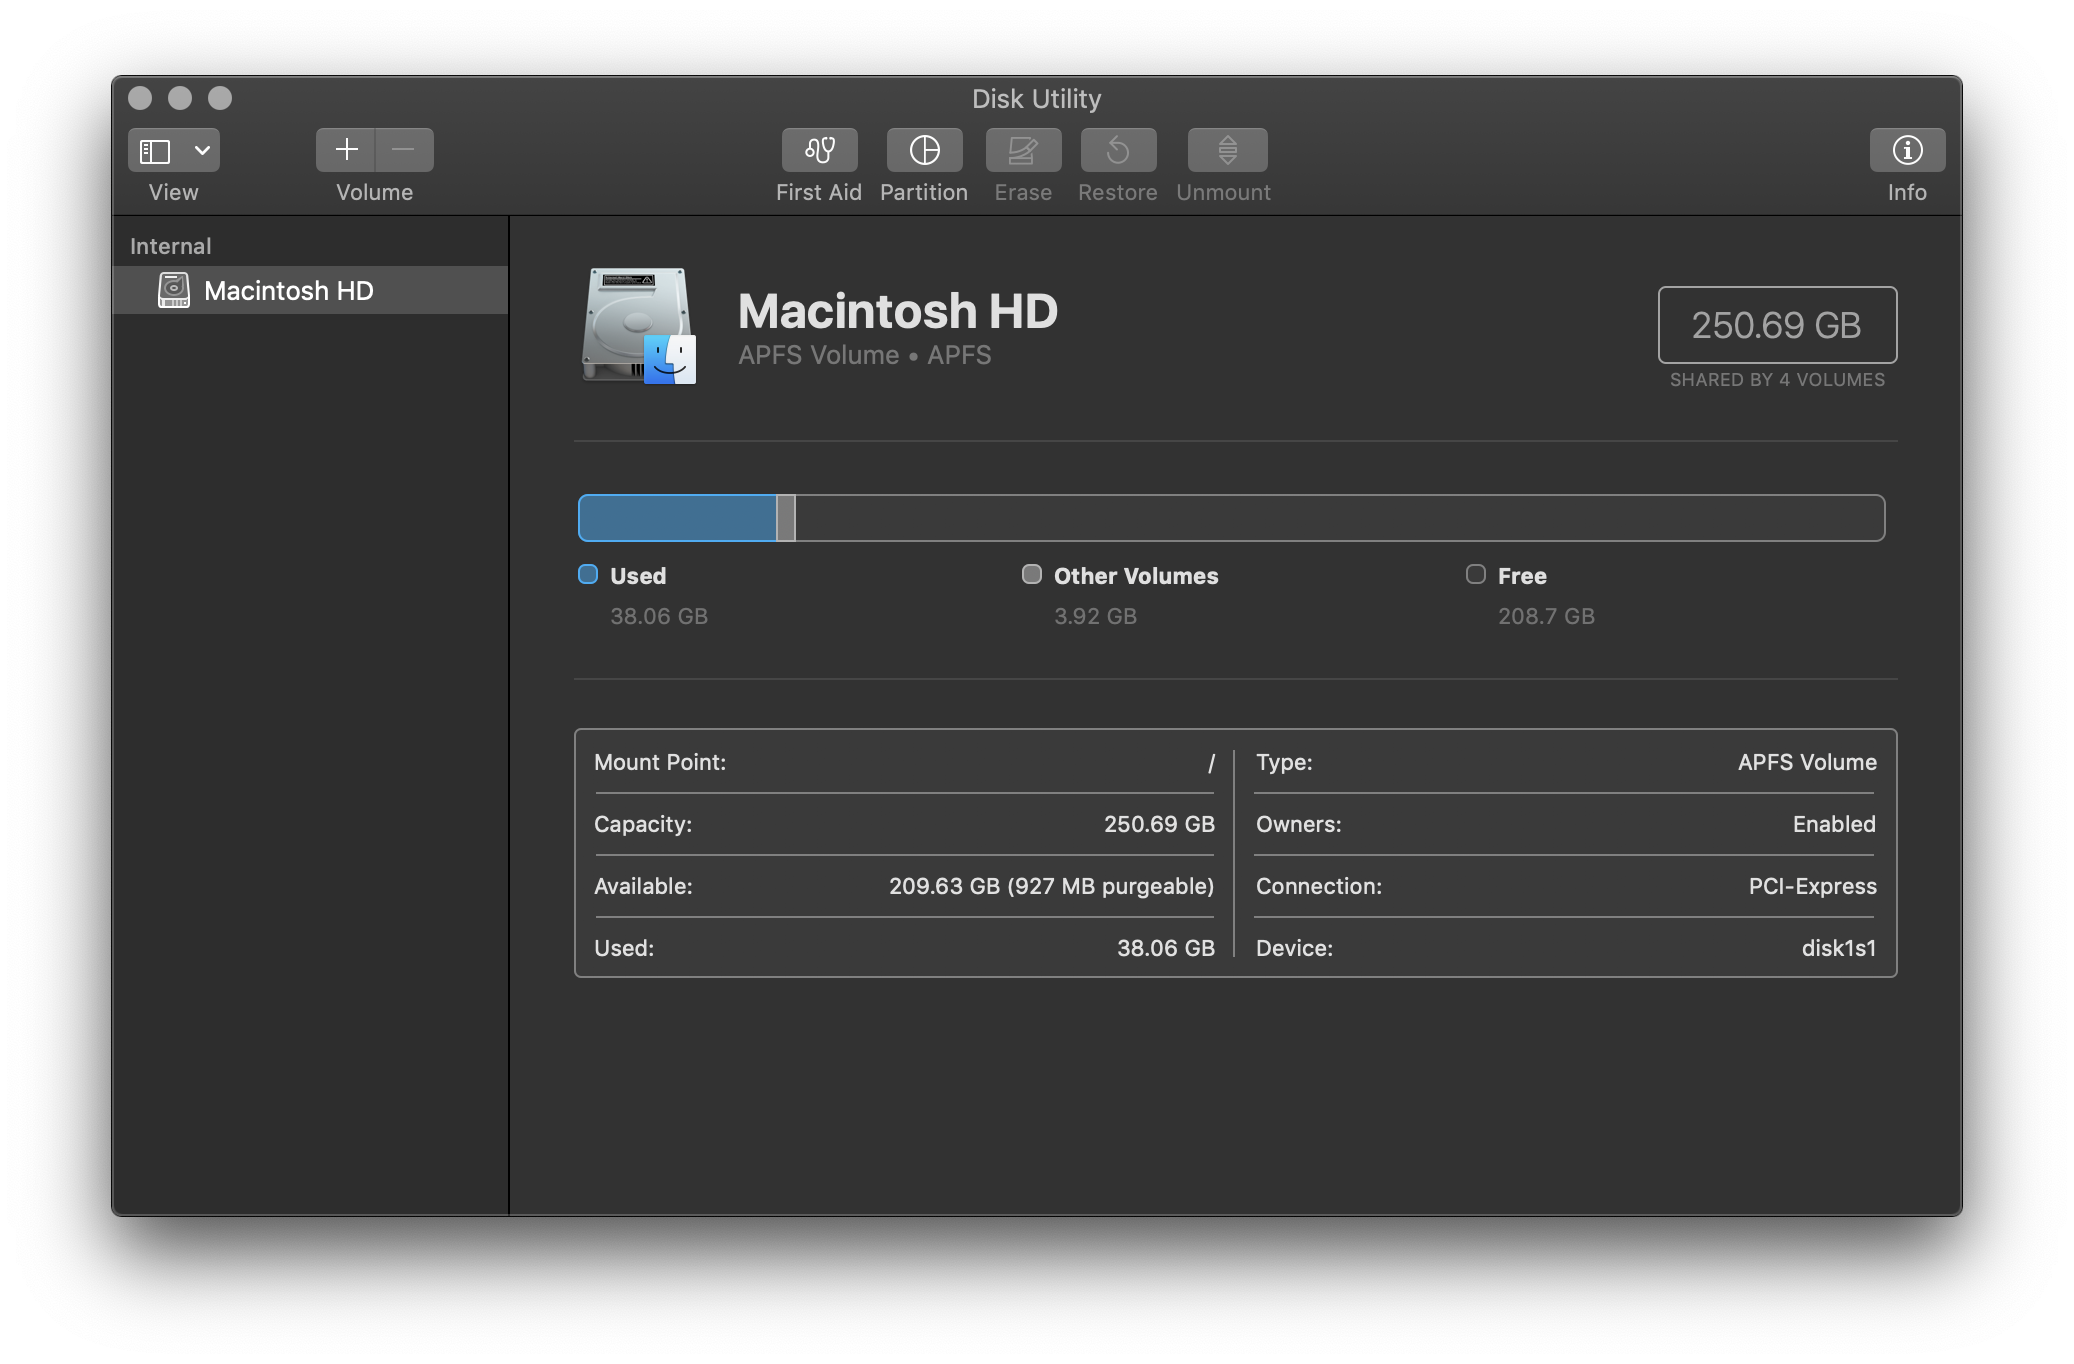Viewport: 2074px width, 1364px height.
Task: Select Macintosh HD in the sidebar
Action: click(x=288, y=291)
